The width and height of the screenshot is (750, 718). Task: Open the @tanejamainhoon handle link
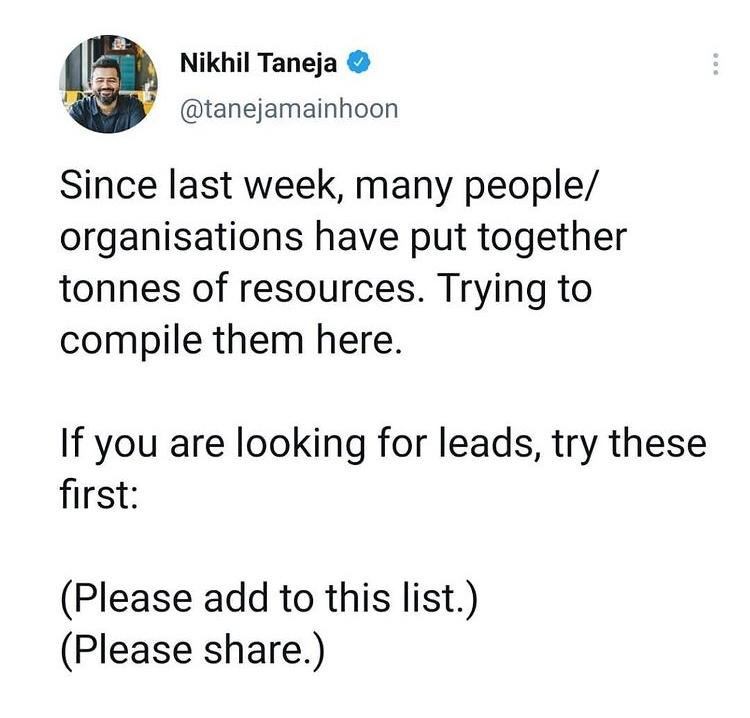[x=289, y=110]
